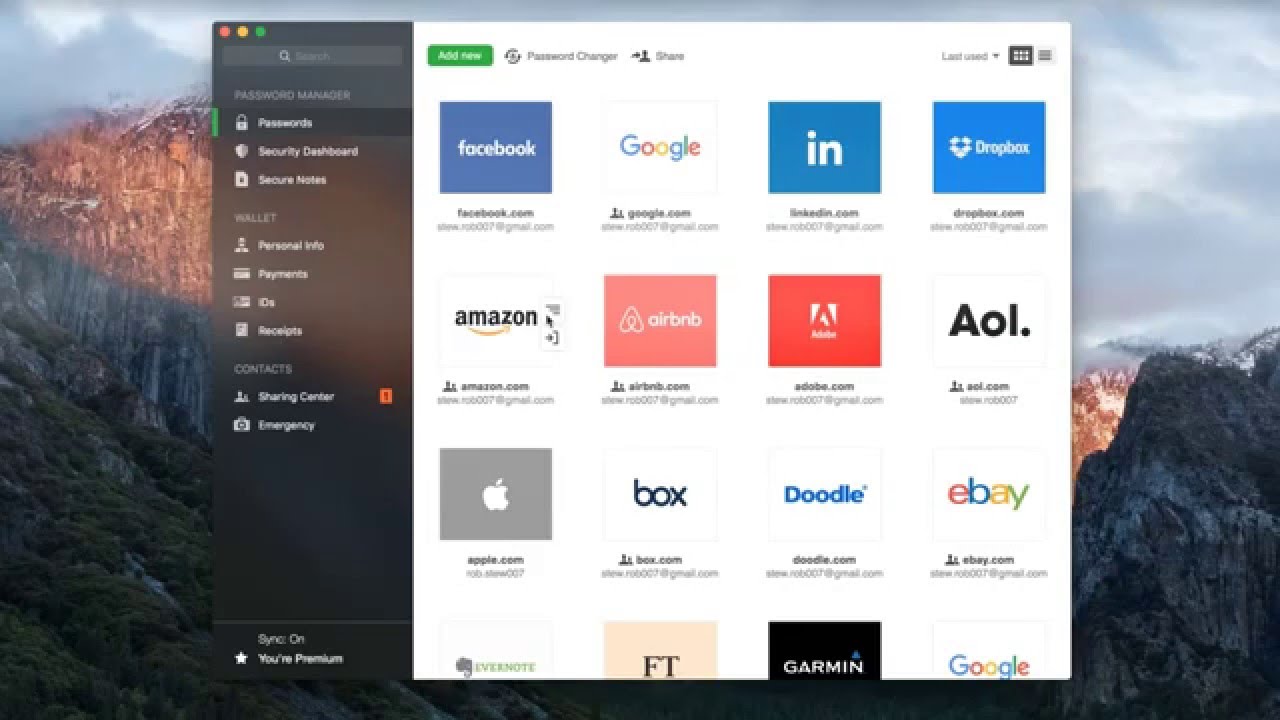Click the login arrow icon on Amazon tile
Image resolution: width=1280 pixels, height=720 pixels.
click(x=551, y=338)
